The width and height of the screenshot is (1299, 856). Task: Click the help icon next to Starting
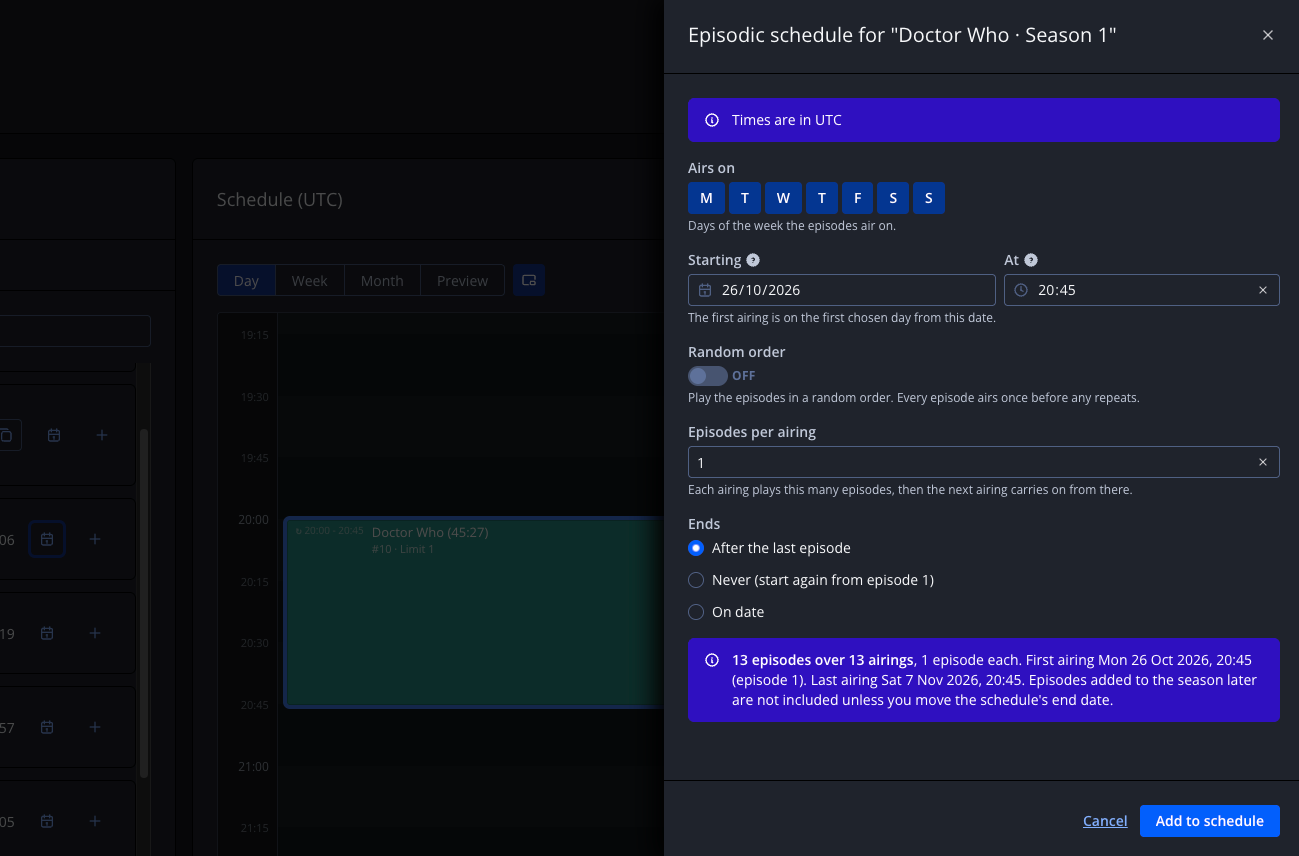tap(753, 260)
